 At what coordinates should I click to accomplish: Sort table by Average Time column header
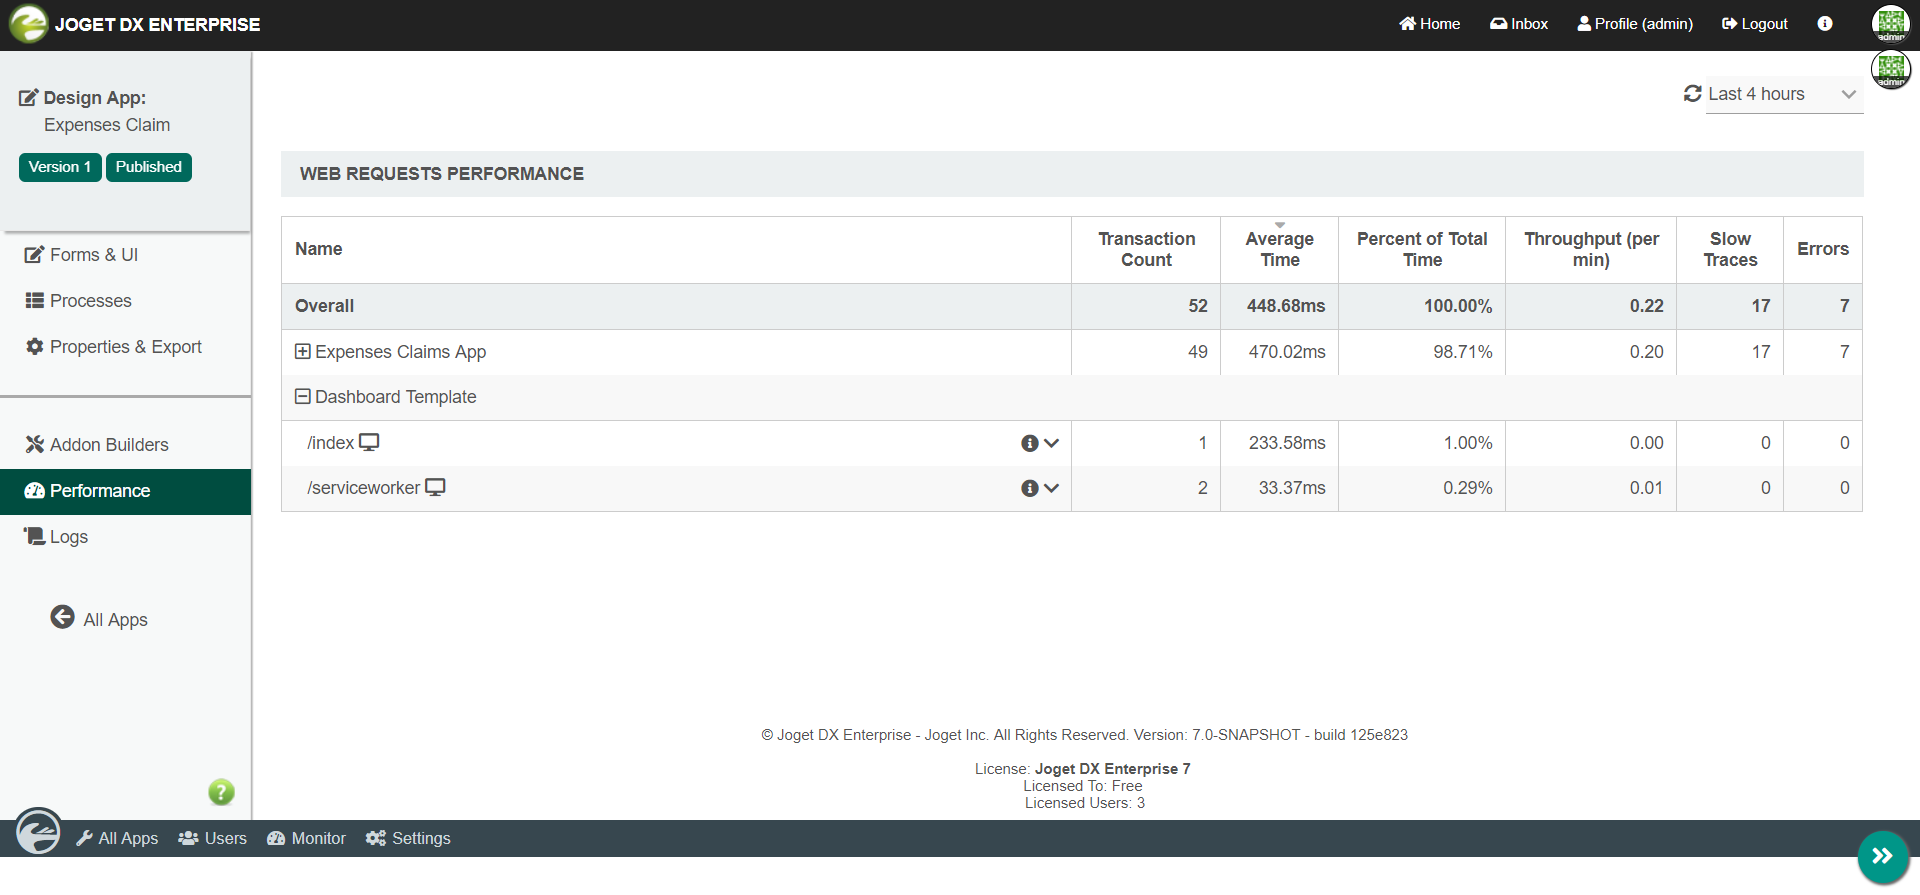coord(1279,249)
